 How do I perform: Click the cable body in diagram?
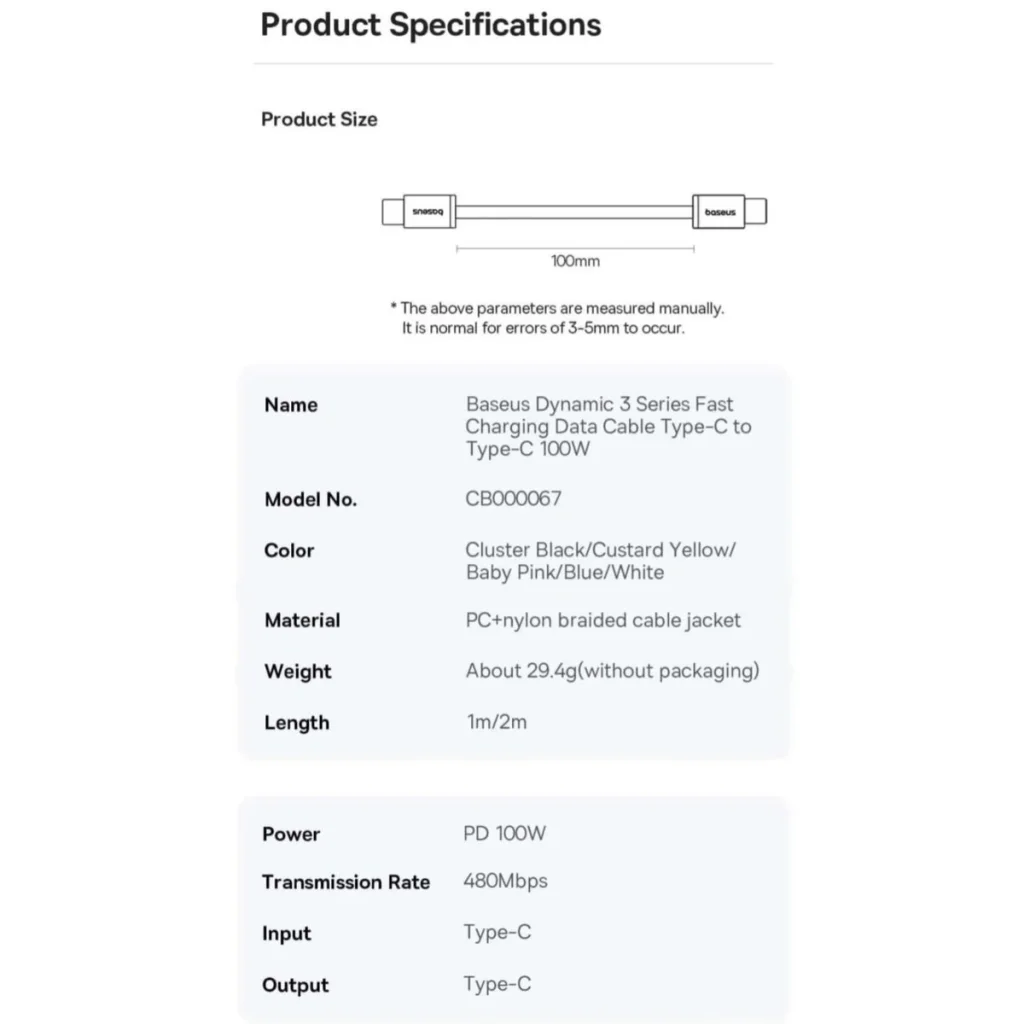pyautogui.click(x=574, y=212)
